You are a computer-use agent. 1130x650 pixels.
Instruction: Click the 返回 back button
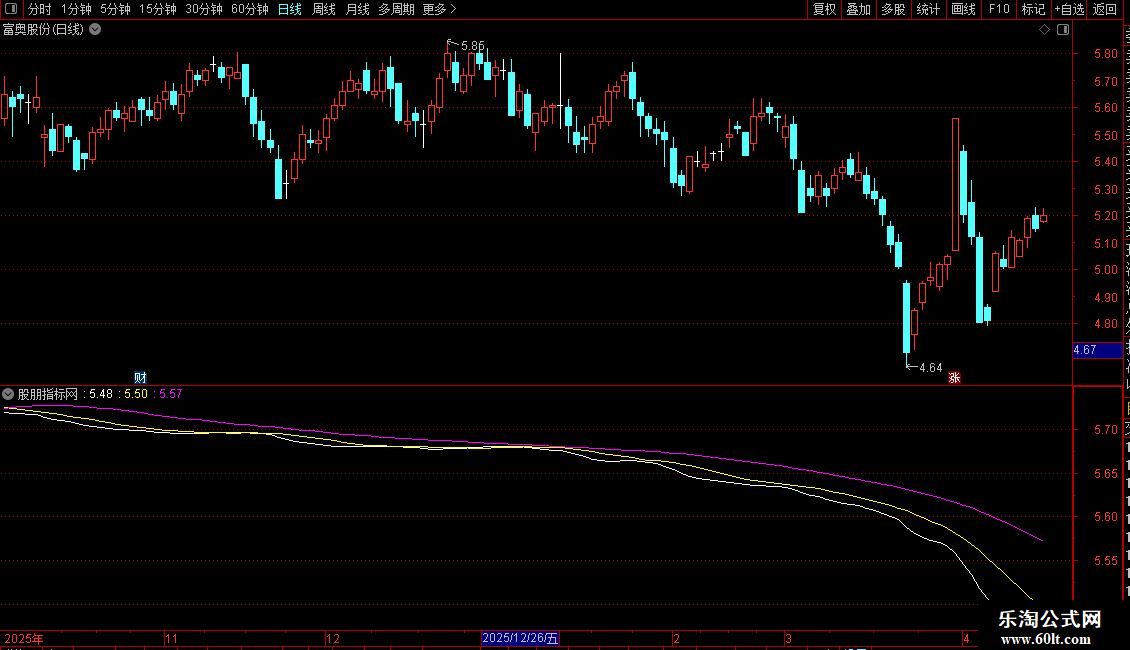(1105, 9)
